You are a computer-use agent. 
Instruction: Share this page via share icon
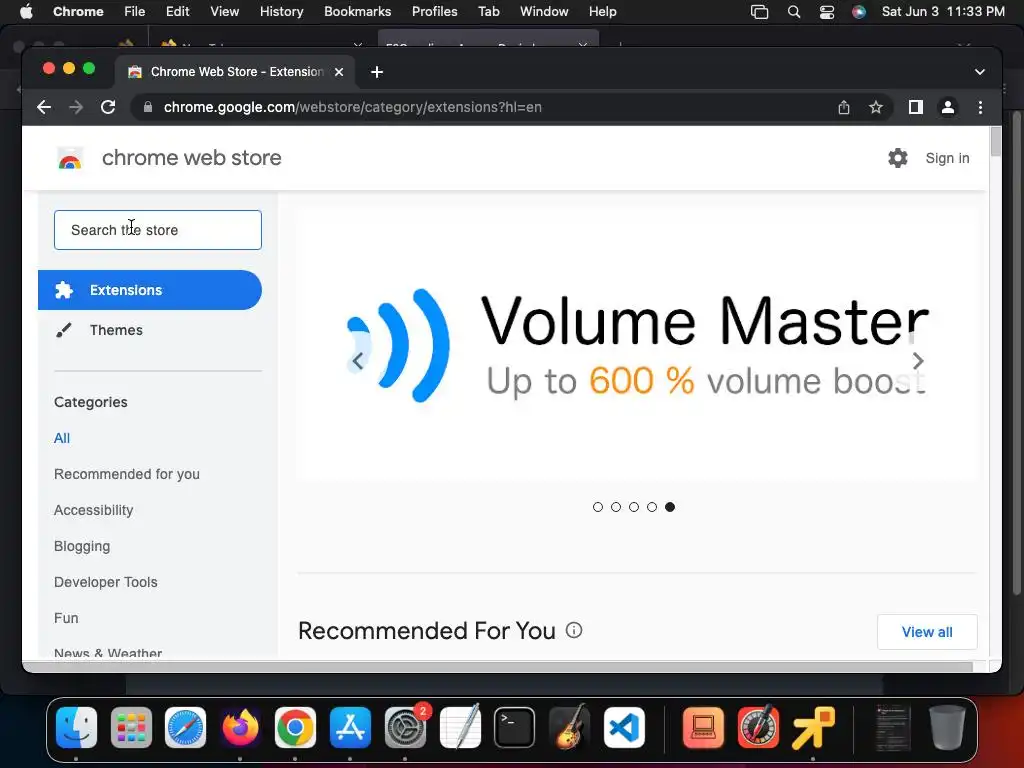844,107
